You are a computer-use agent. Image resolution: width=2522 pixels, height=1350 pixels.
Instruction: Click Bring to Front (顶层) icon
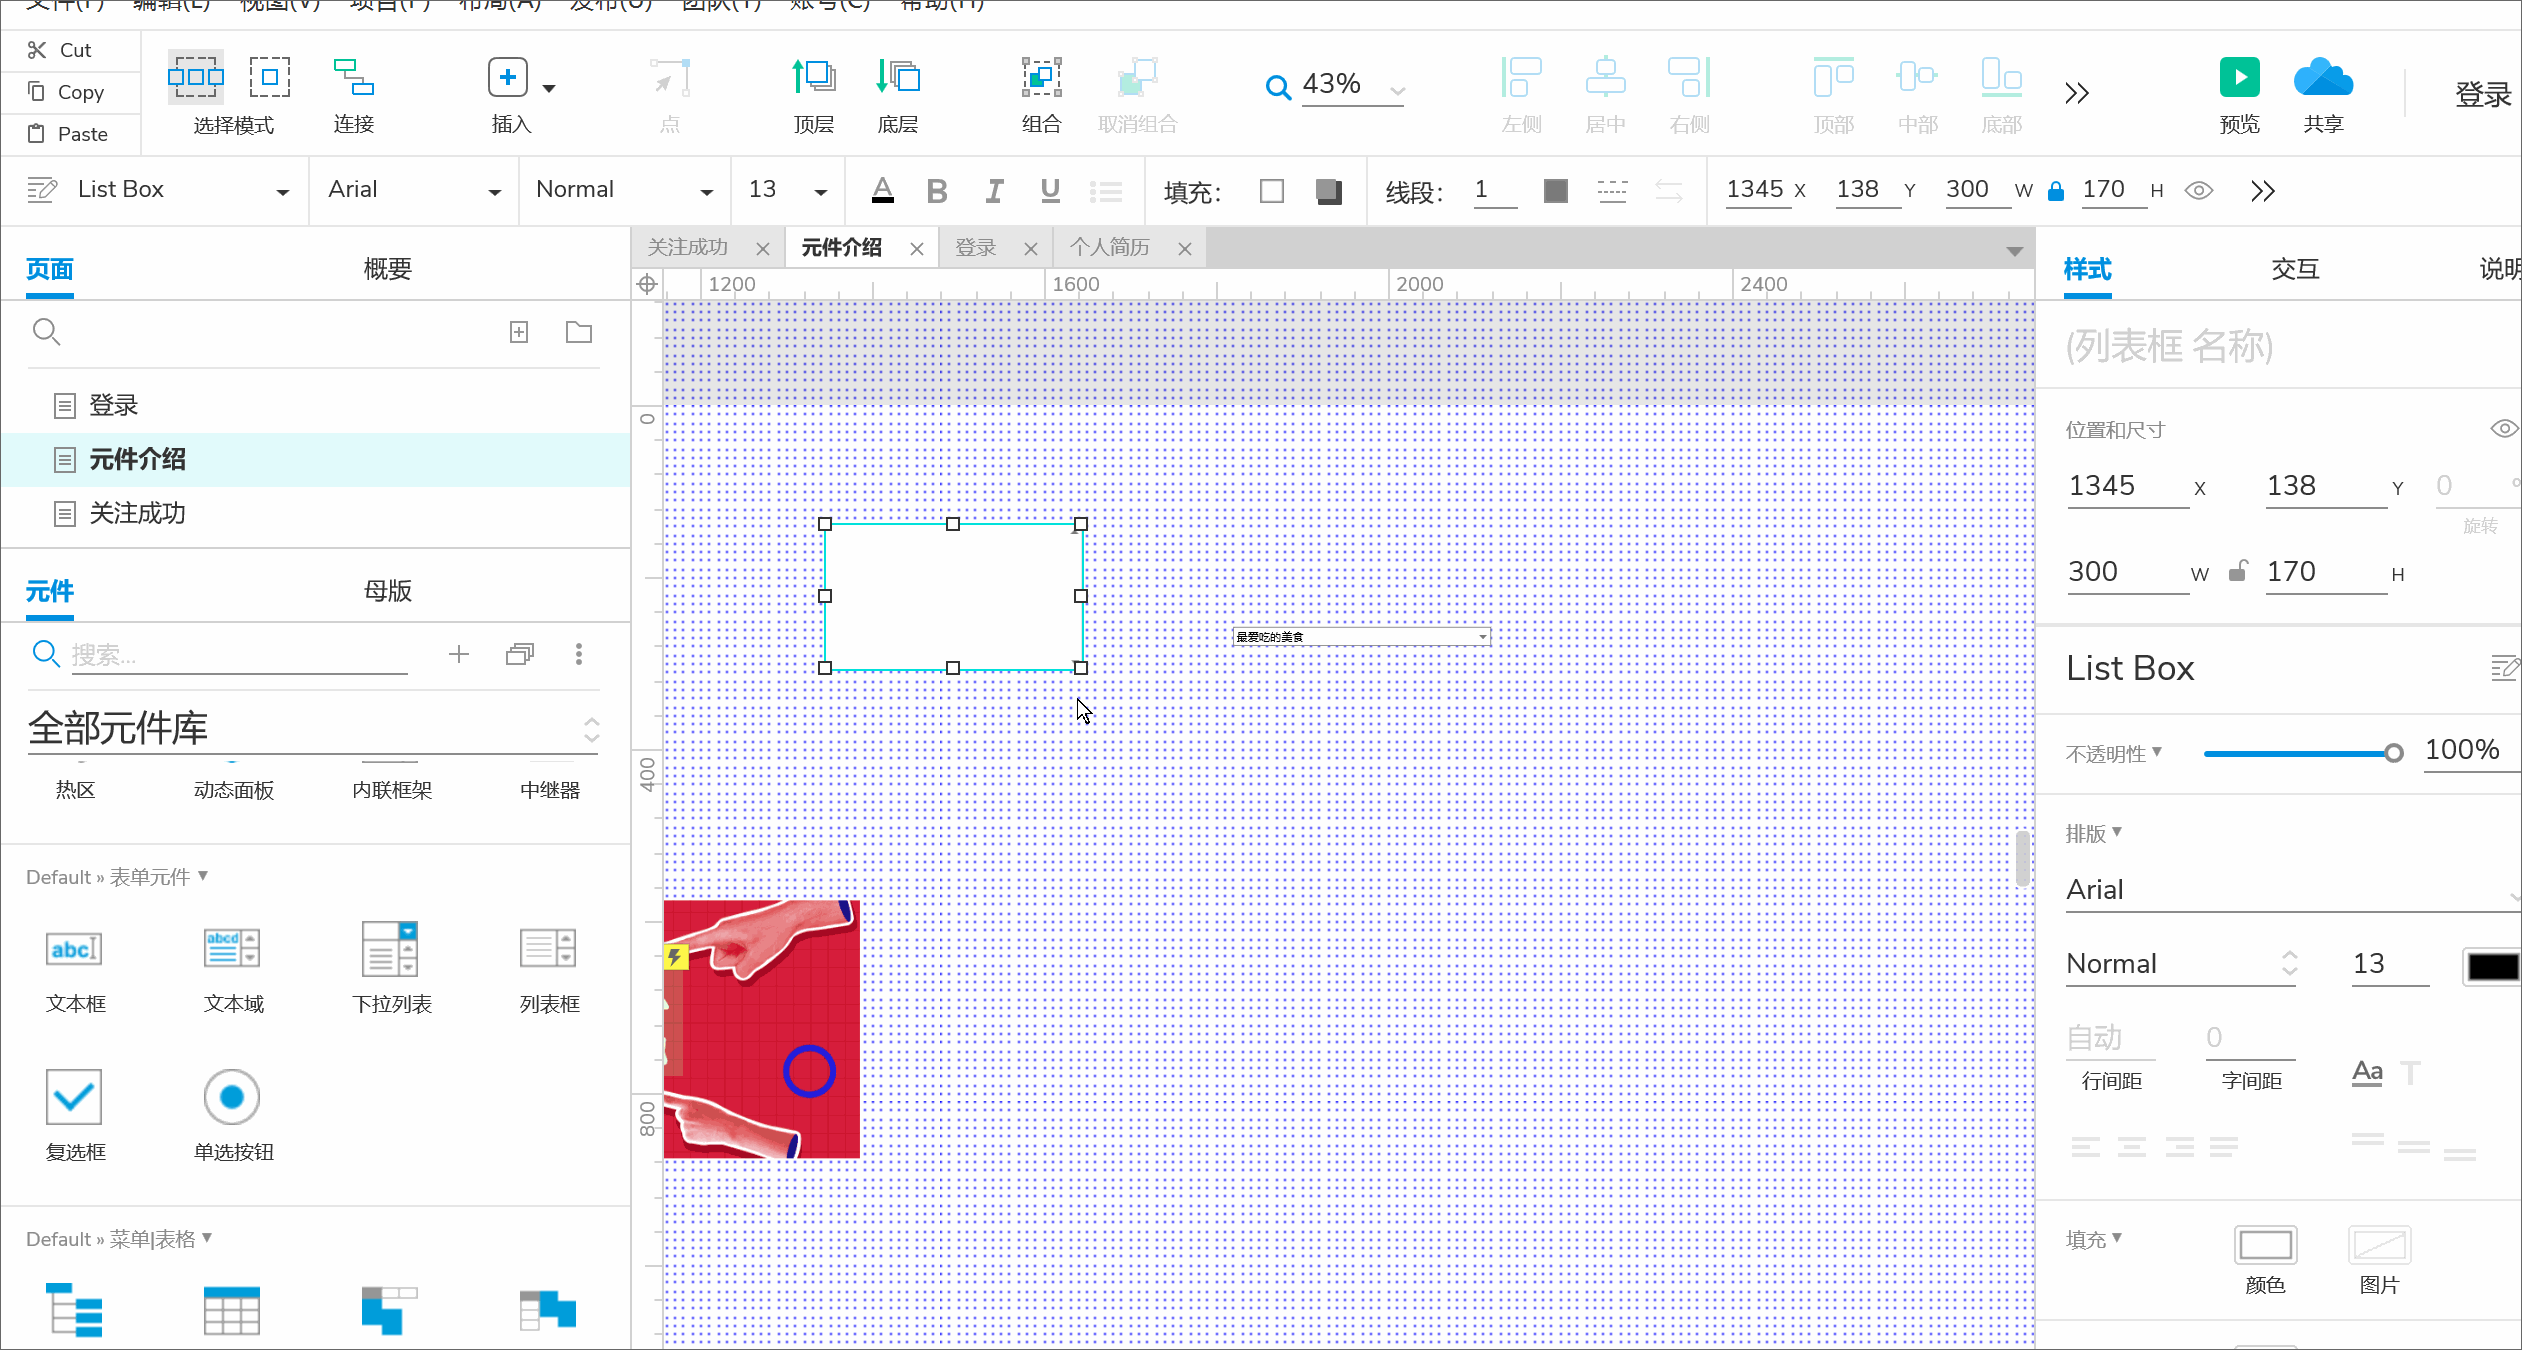pos(813,78)
